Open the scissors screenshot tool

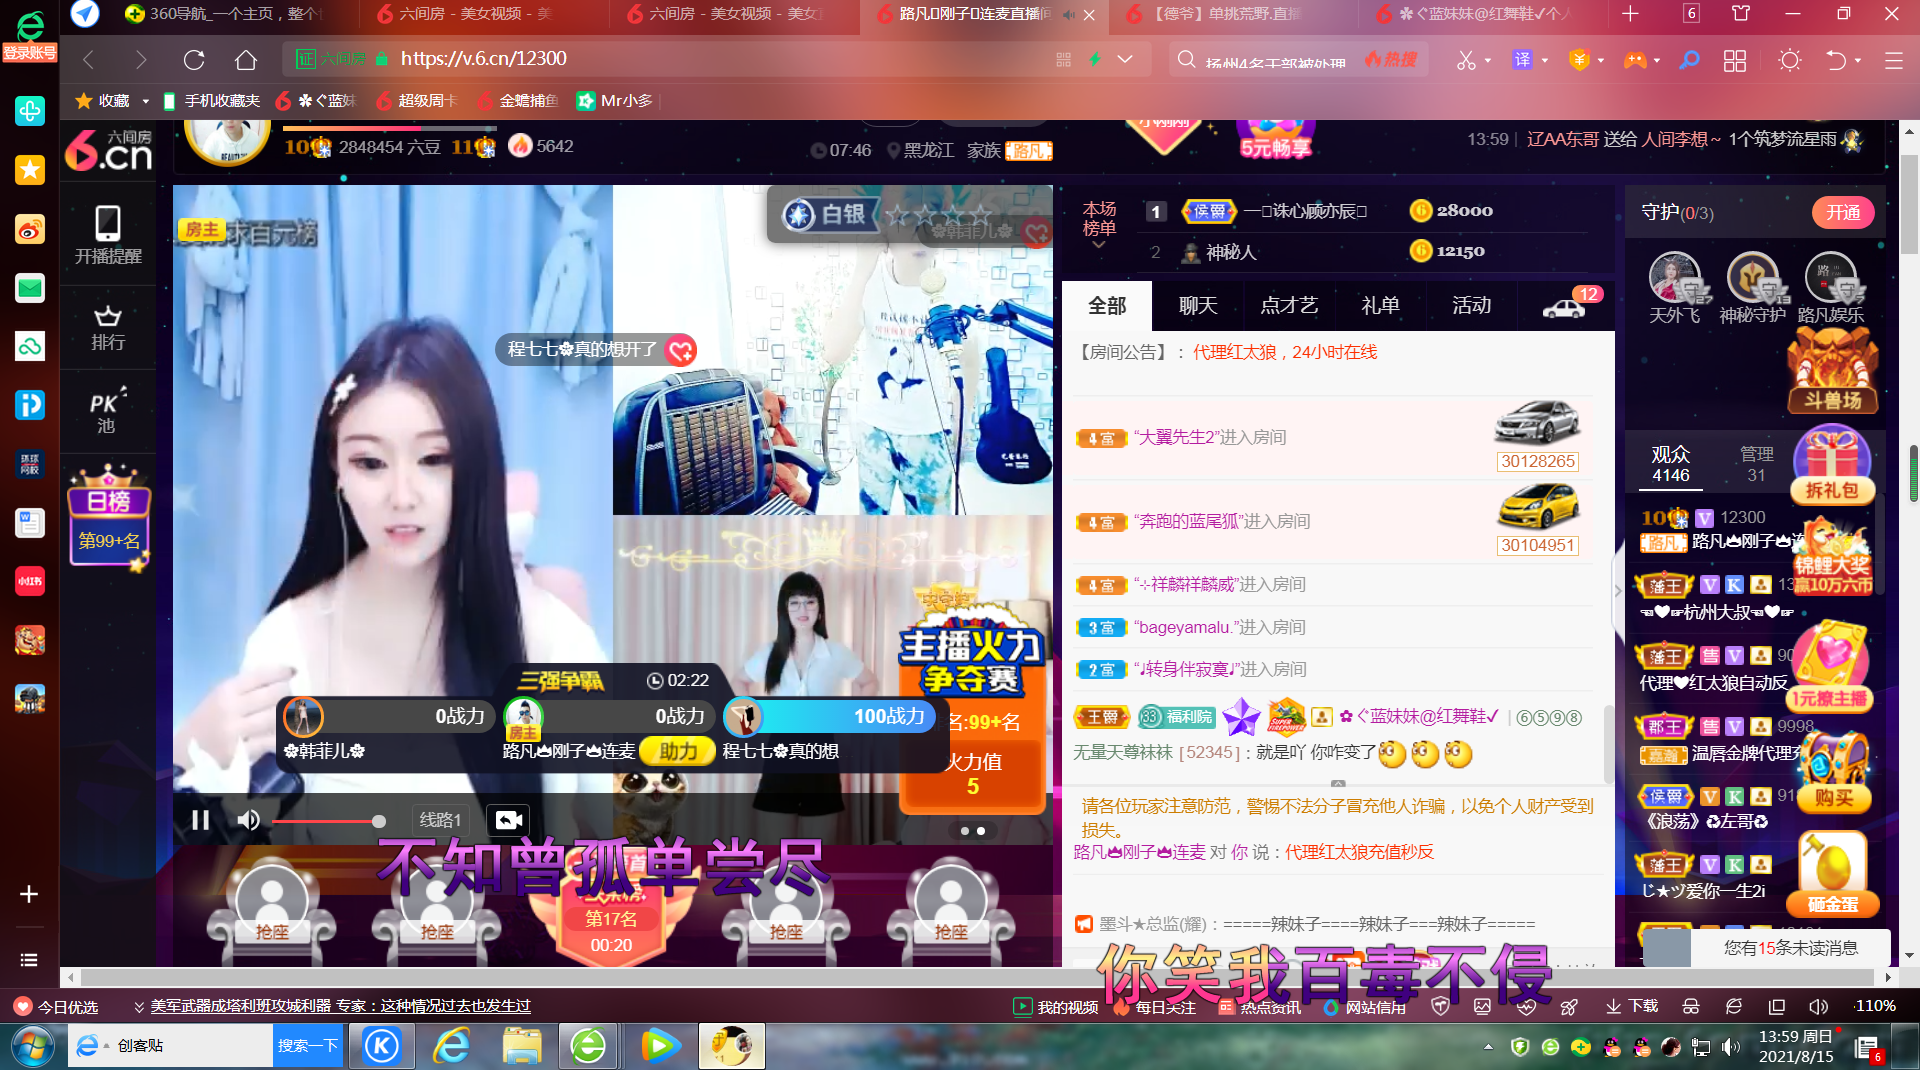(1465, 60)
